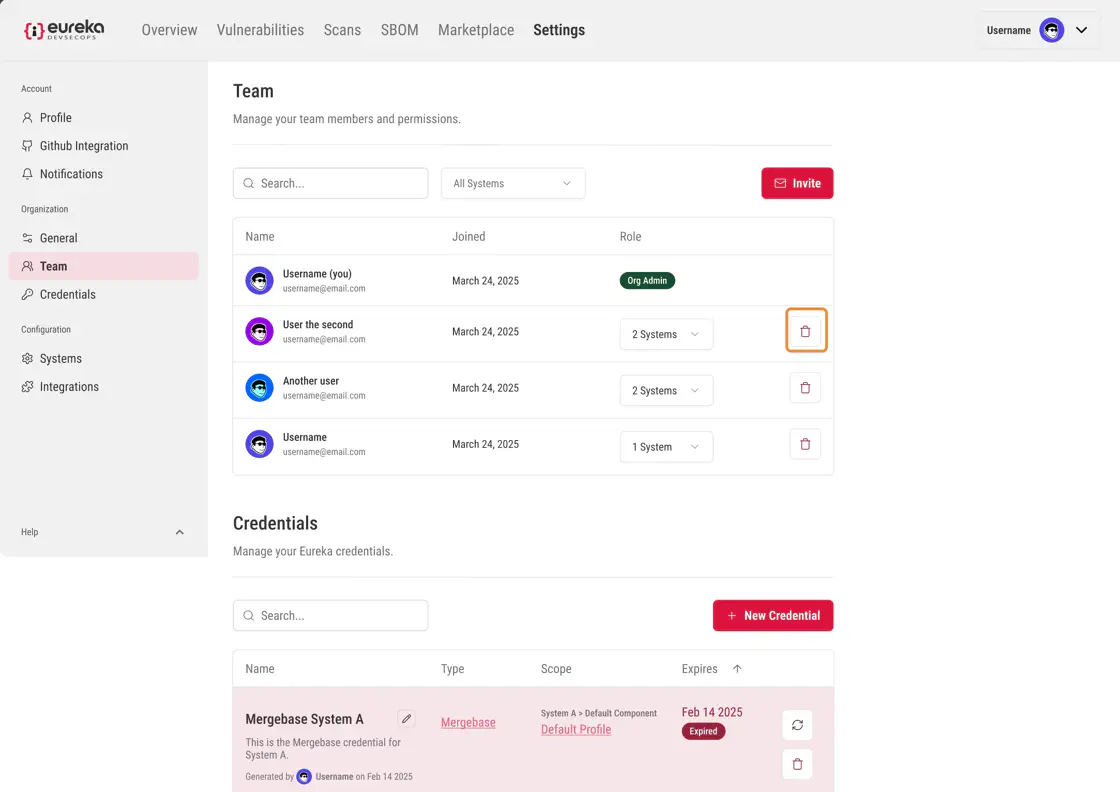Delete User the second from team
This screenshot has height=792, width=1120.
pyautogui.click(x=805, y=331)
